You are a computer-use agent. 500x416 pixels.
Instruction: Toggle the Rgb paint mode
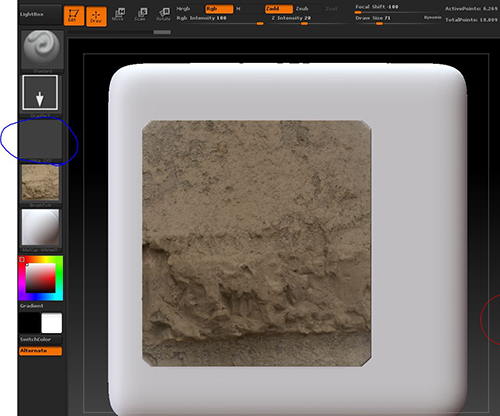[219, 9]
